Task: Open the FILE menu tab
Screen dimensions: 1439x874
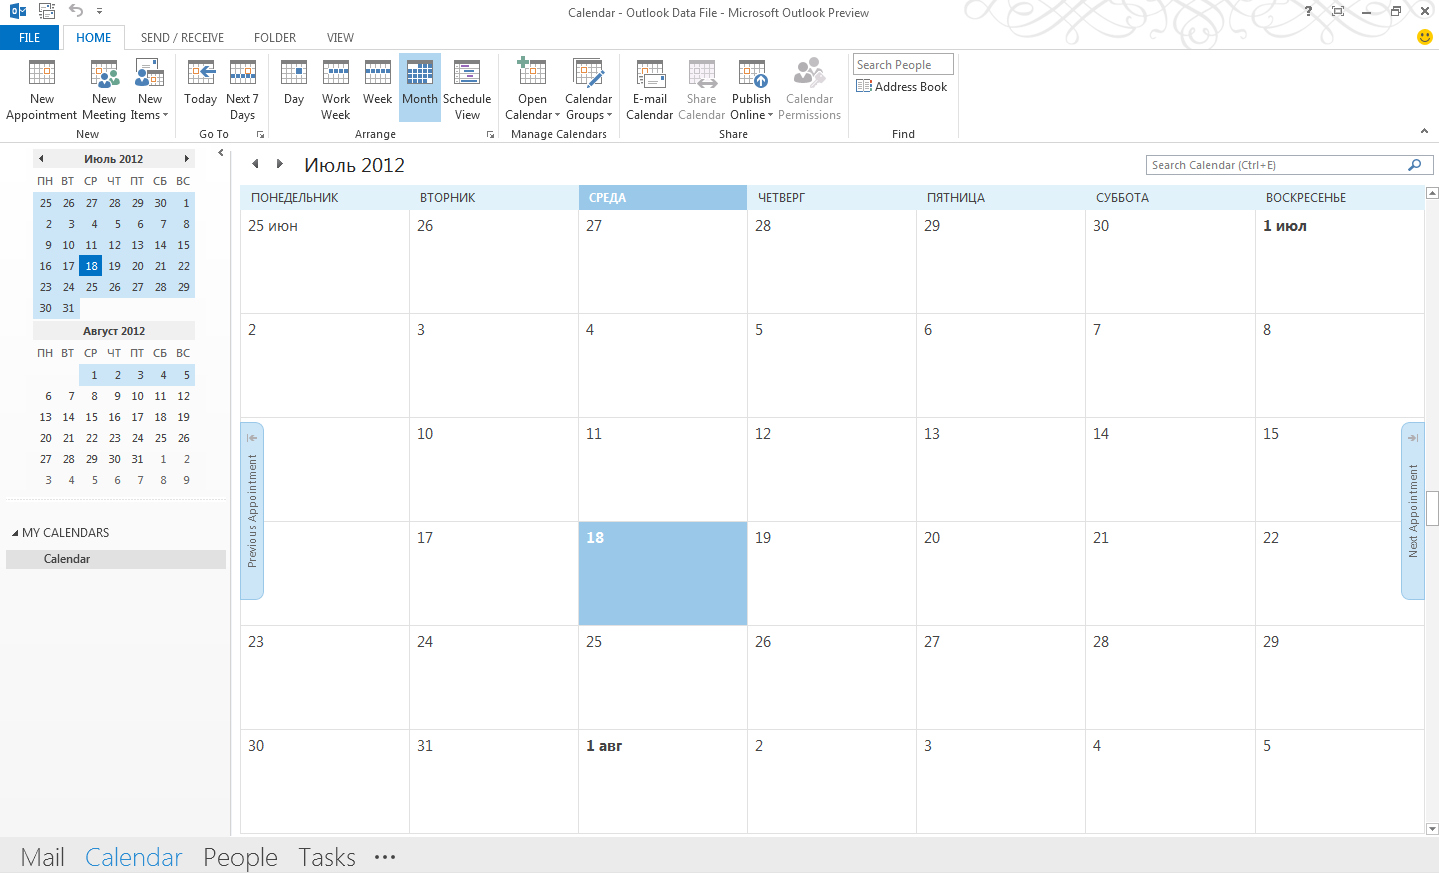Action: 30,38
